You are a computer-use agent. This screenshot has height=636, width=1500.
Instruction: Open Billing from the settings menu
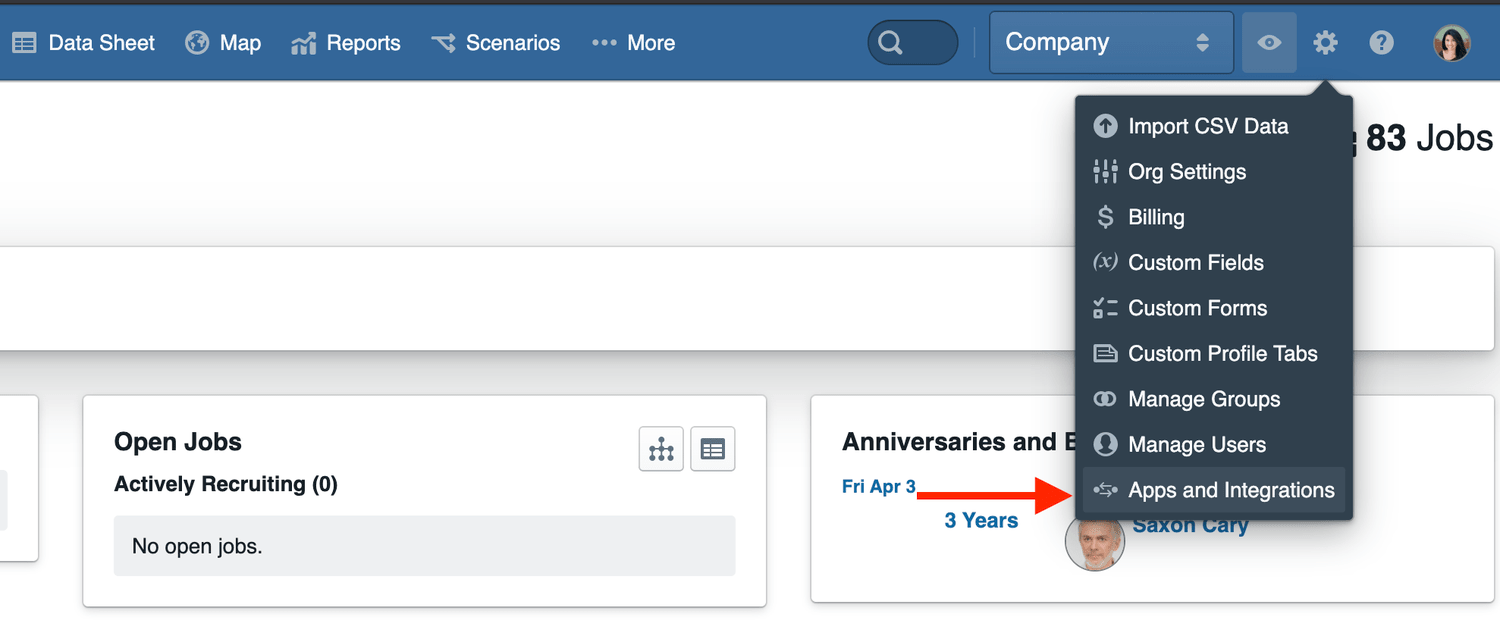1157,217
